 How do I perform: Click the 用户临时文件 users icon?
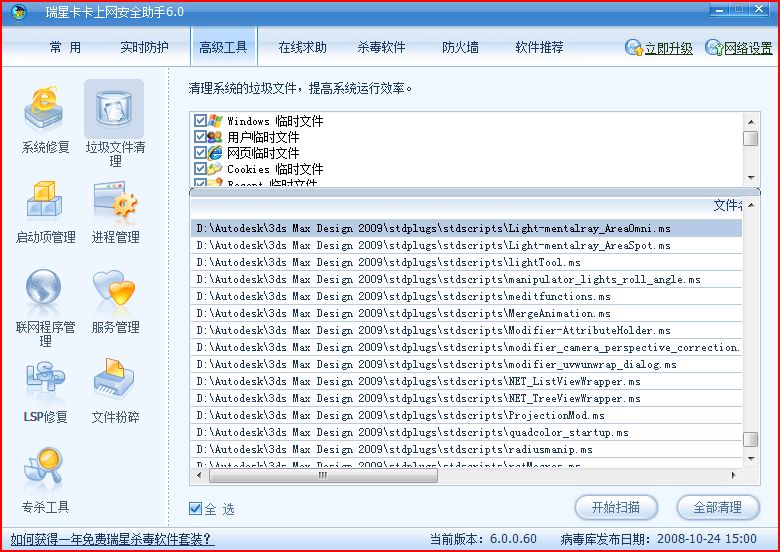pyautogui.click(x=215, y=136)
